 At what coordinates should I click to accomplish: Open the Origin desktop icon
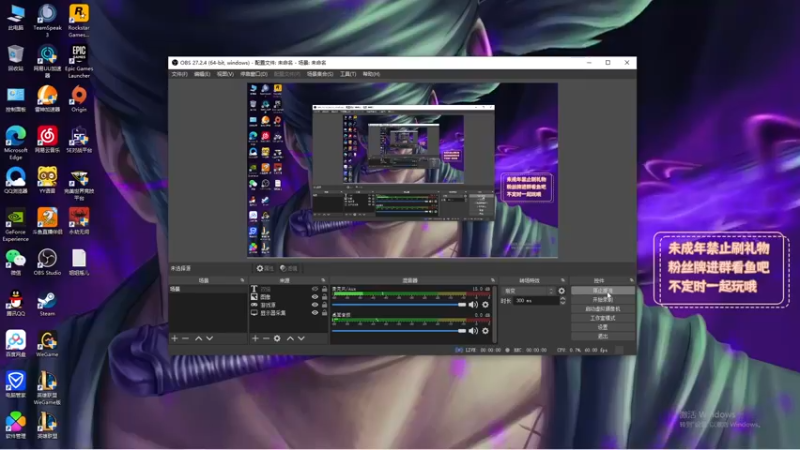point(79,98)
